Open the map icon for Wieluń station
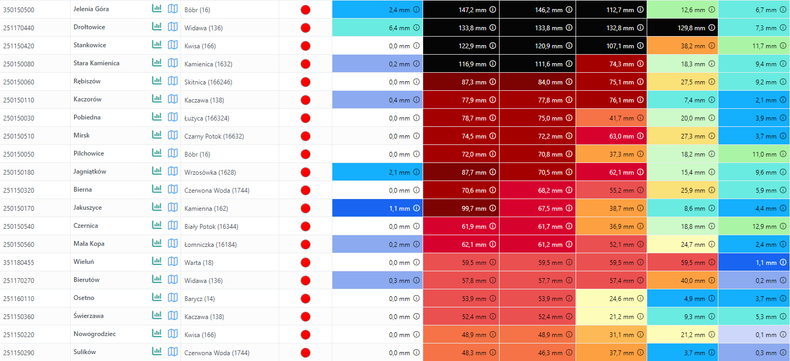This screenshot has width=790, height=361. pos(173,262)
